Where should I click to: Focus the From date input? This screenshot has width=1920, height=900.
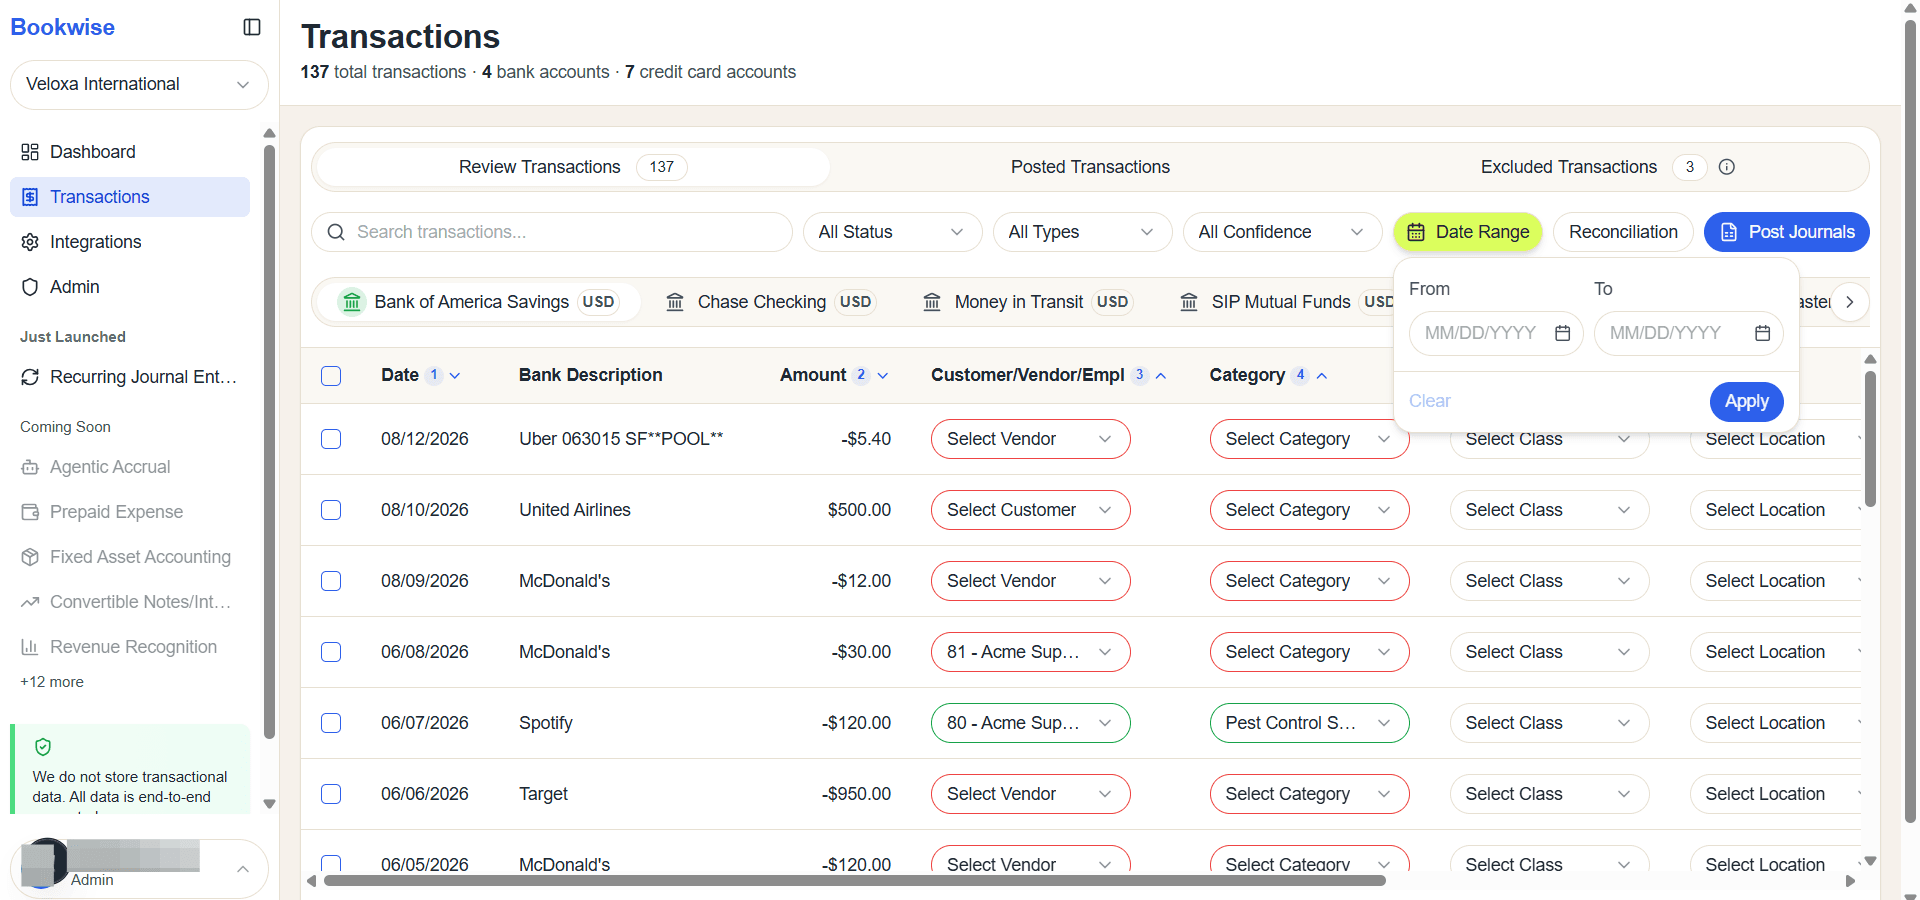pos(1496,333)
